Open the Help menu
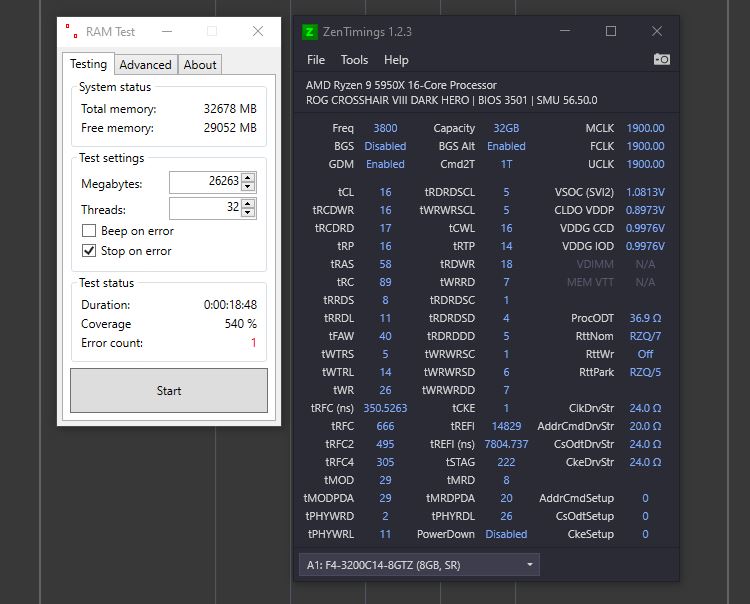The height and width of the screenshot is (604, 750). click(396, 60)
